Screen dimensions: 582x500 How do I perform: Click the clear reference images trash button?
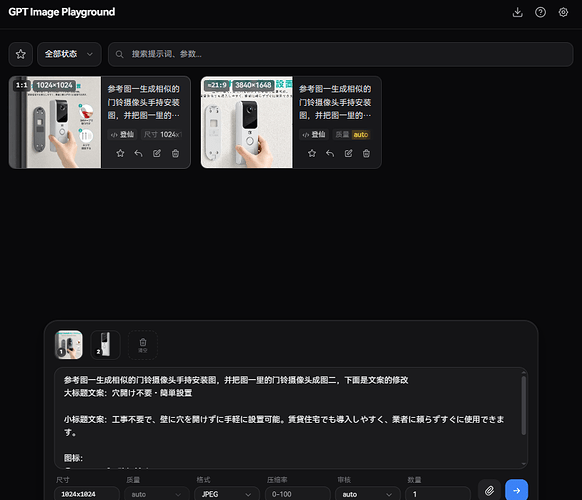143,345
